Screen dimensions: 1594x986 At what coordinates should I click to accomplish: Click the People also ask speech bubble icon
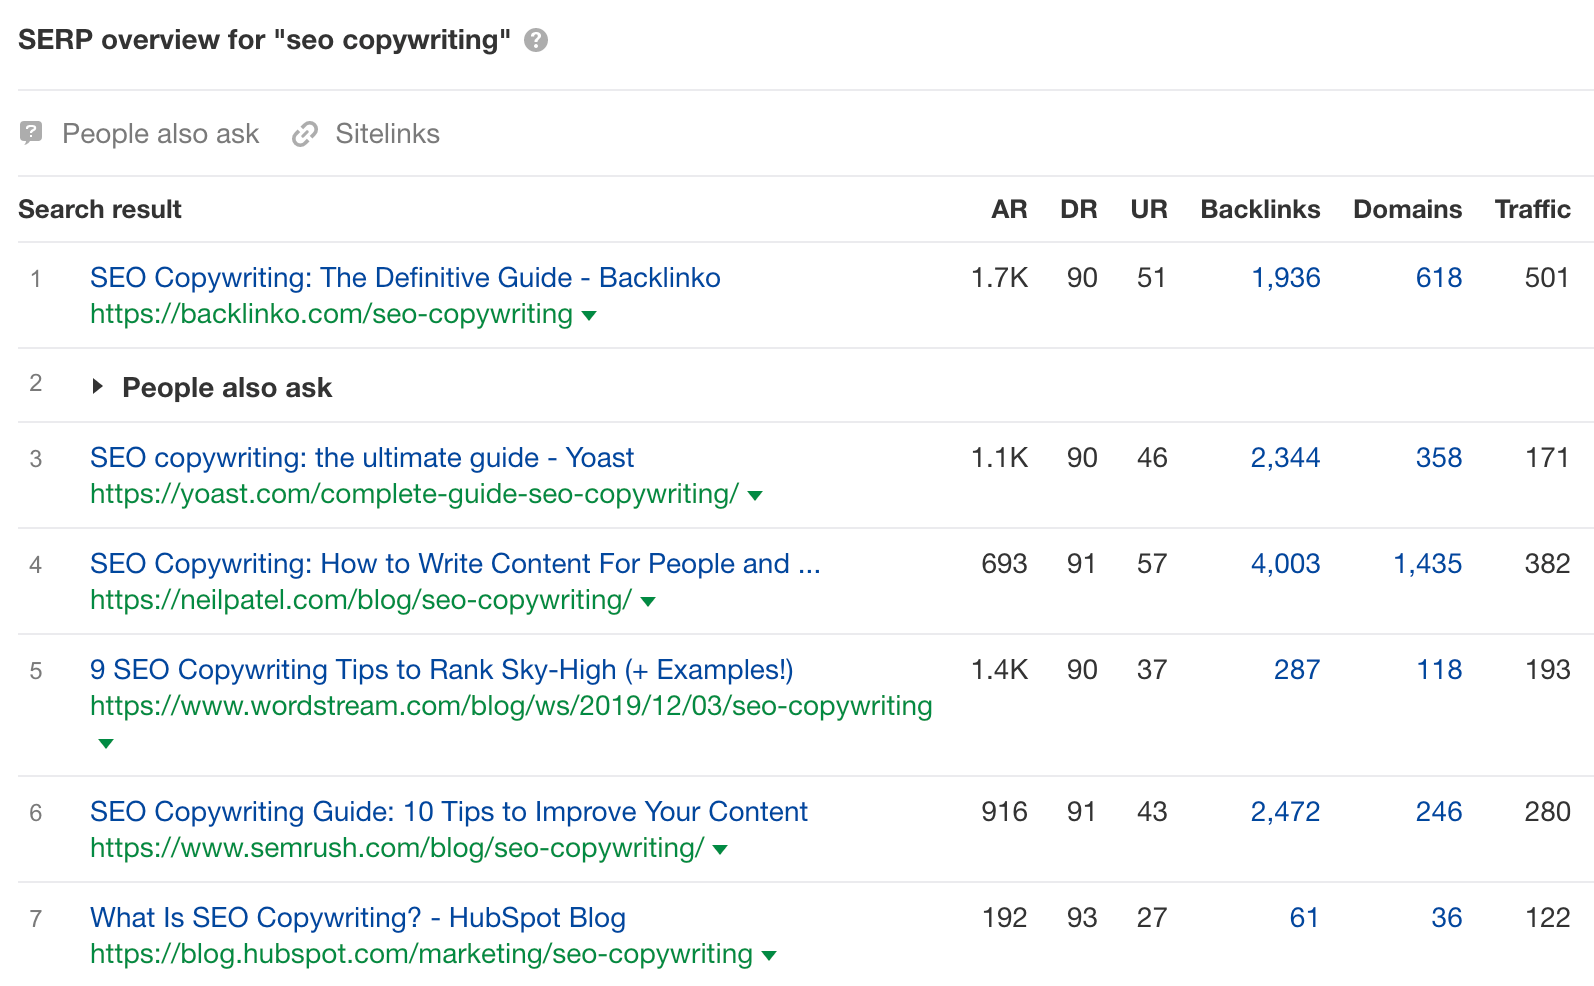31,133
